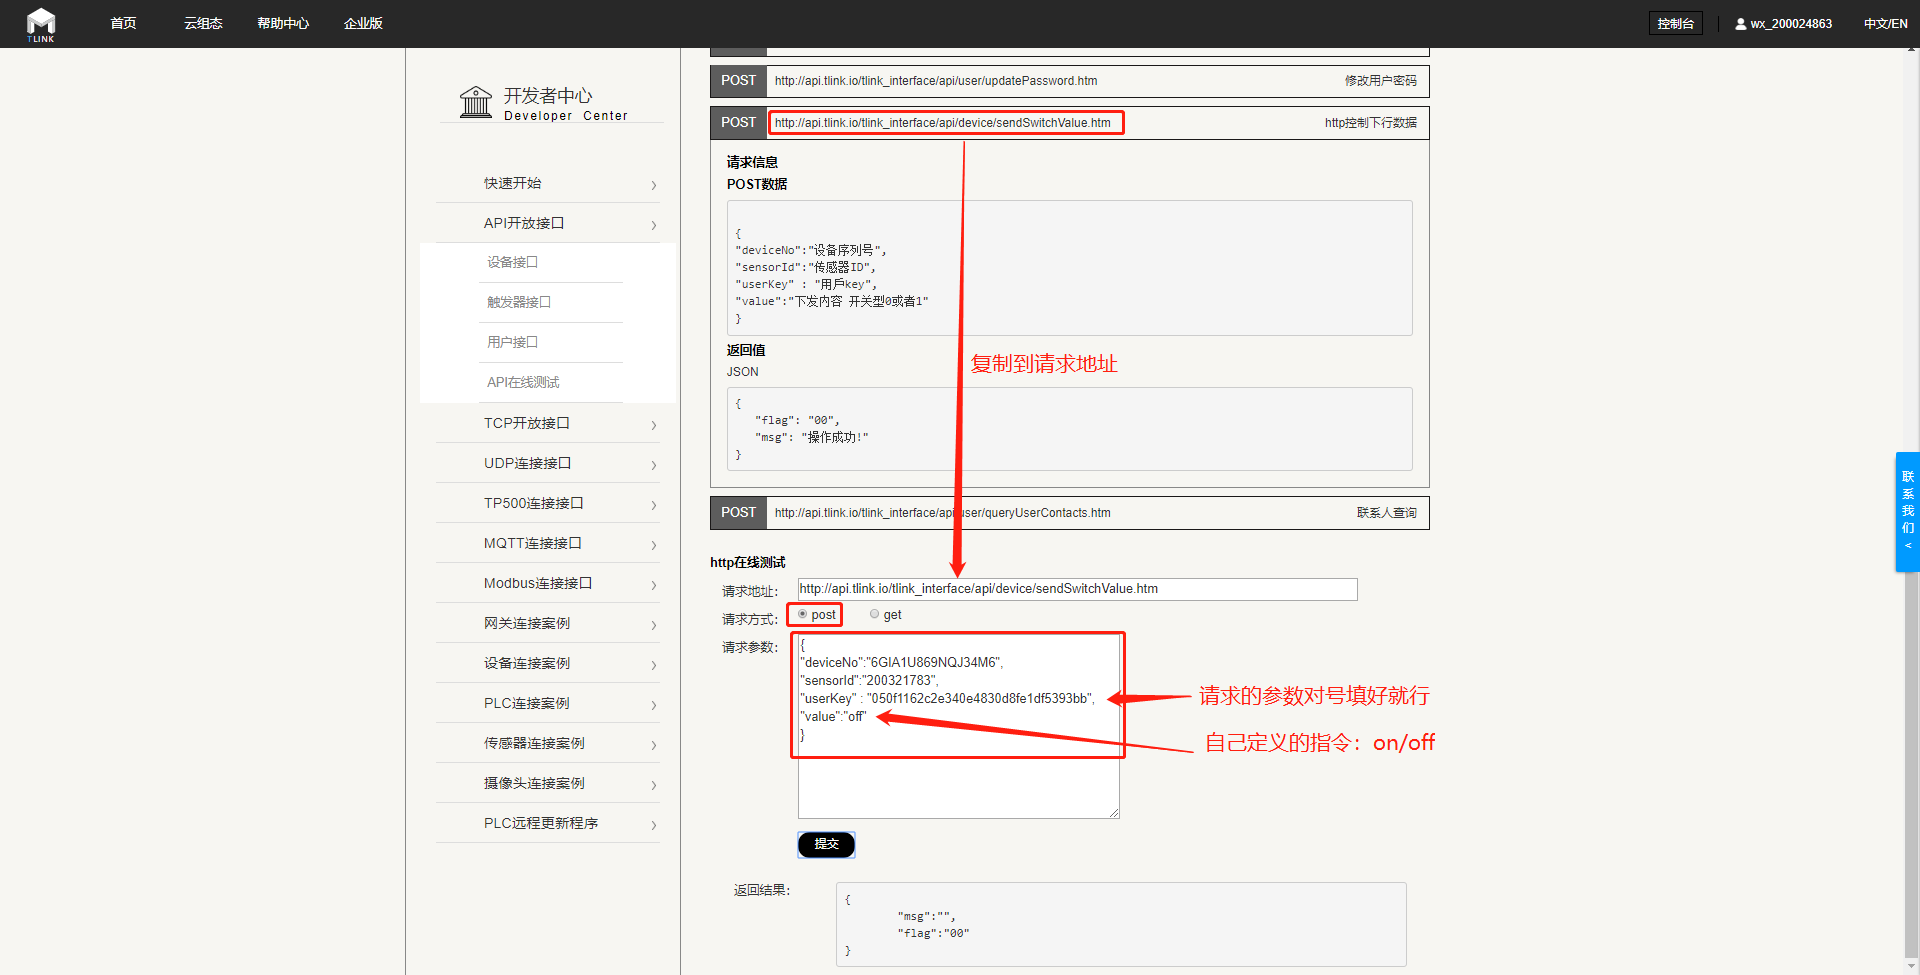Click the 修改用户密码 label
Image resolution: width=1920 pixels, height=975 pixels.
coord(1380,81)
